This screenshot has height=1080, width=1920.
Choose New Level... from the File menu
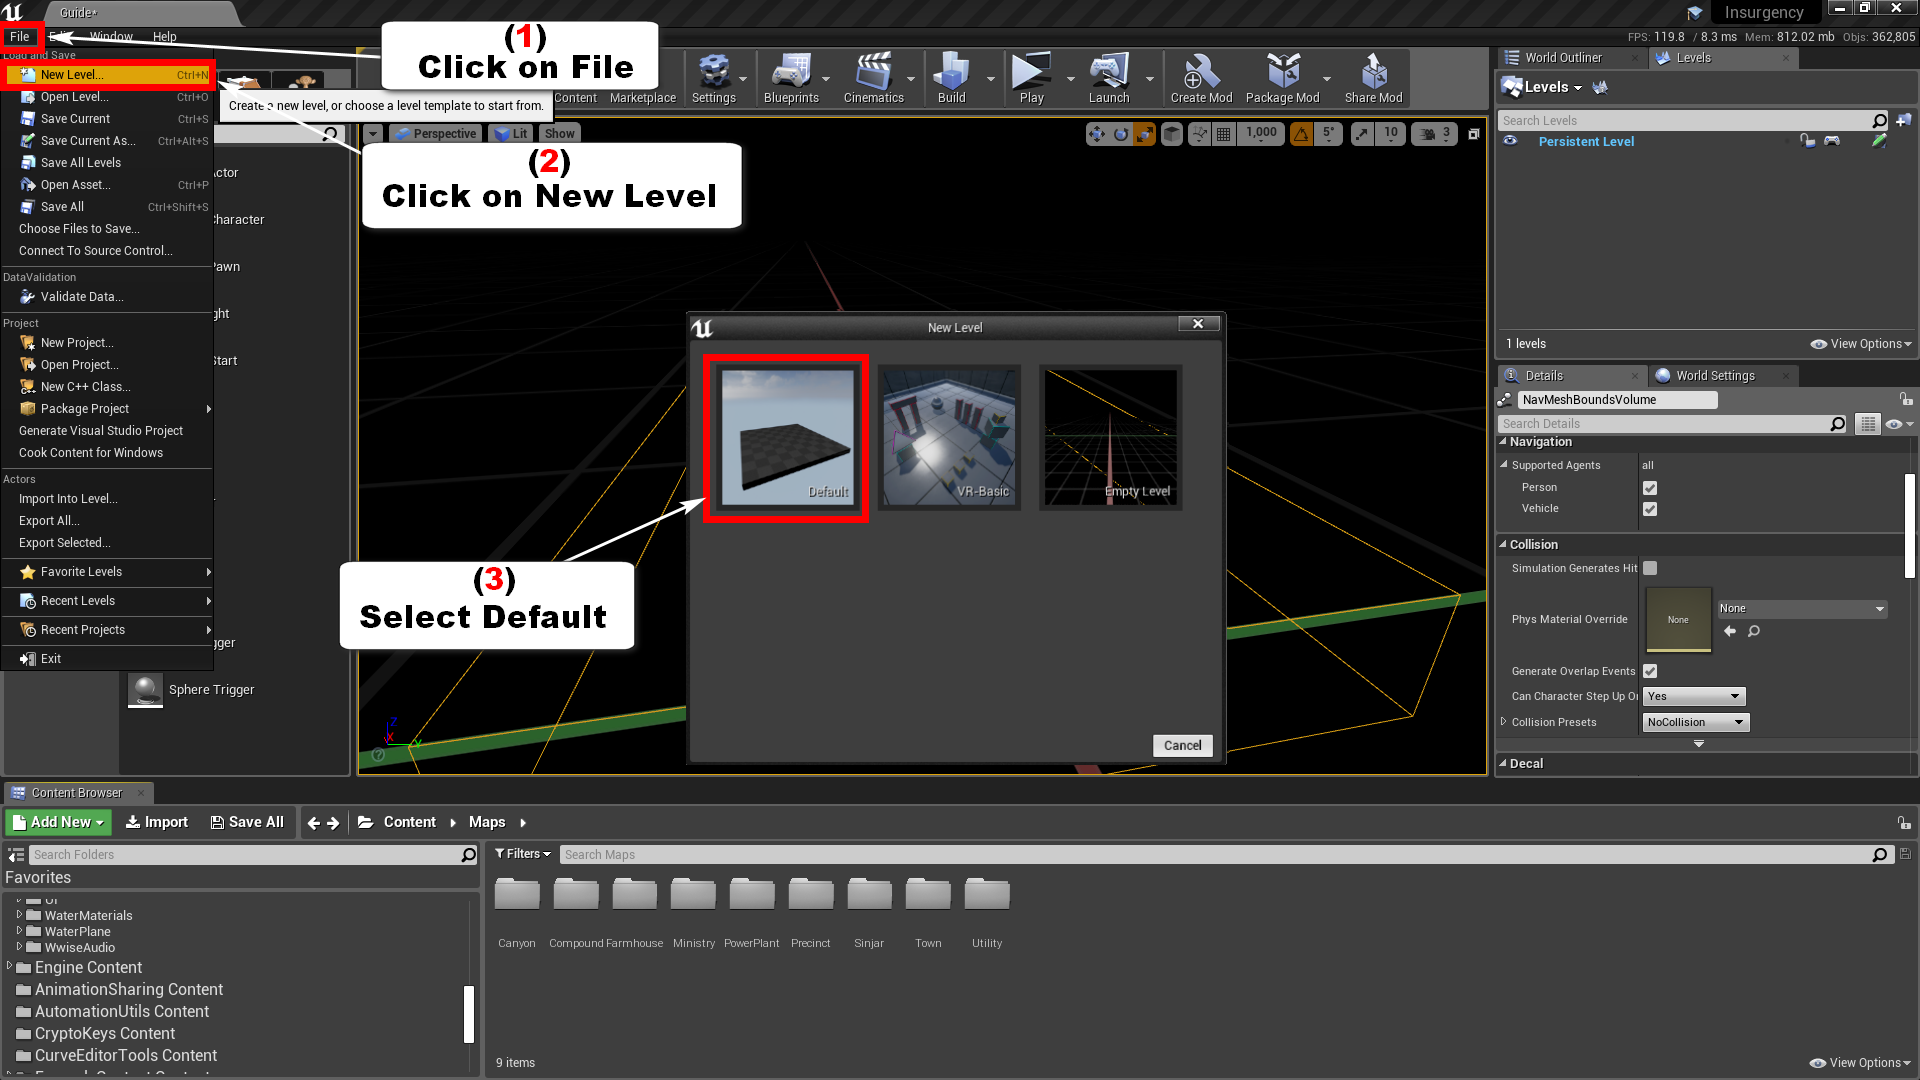click(108, 75)
